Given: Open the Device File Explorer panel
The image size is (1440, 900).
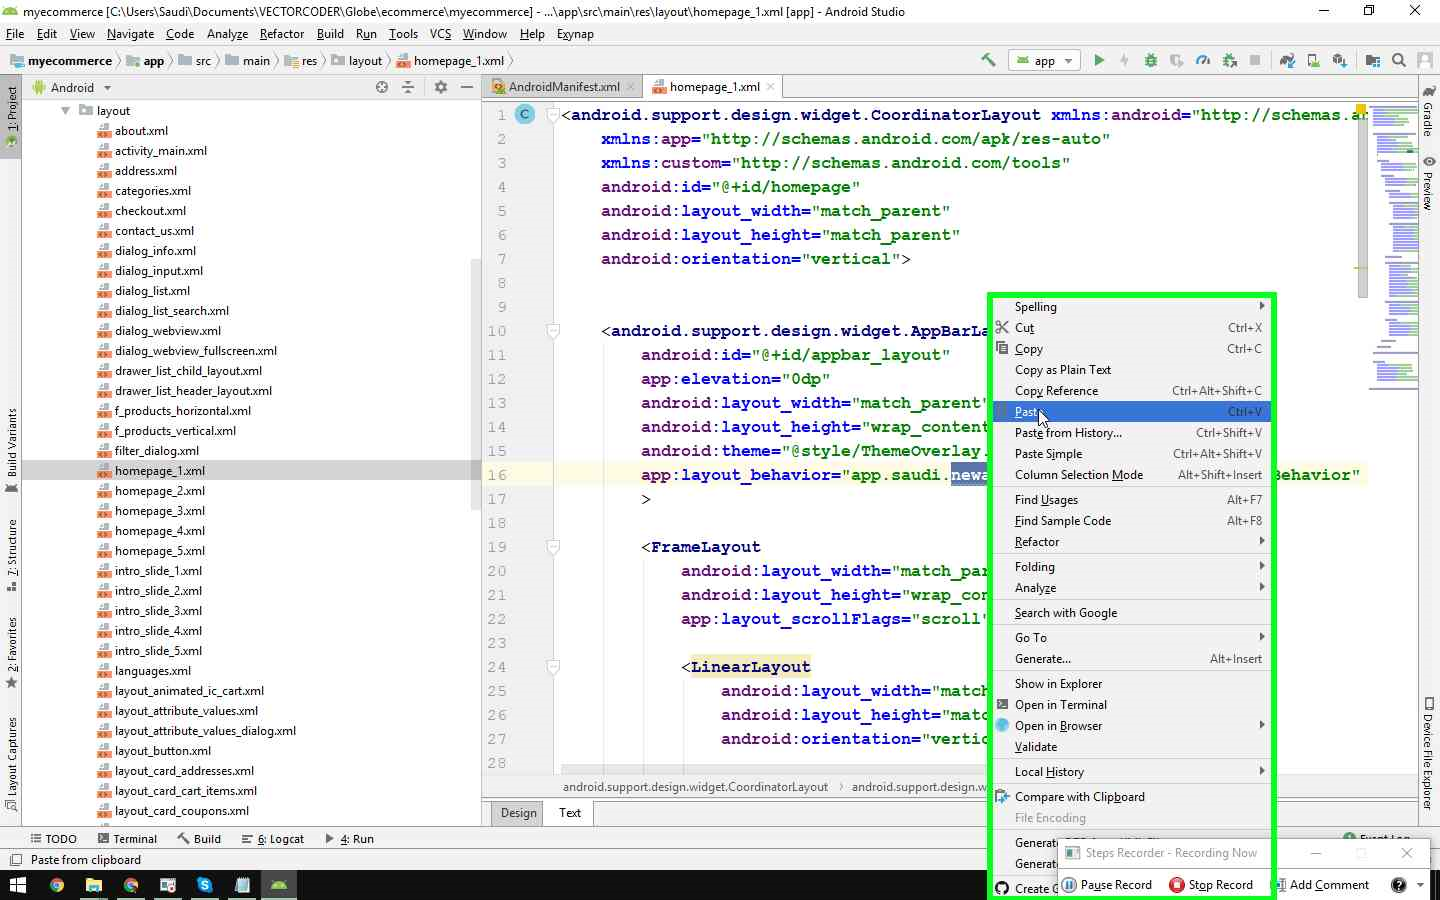Looking at the screenshot, I should point(1429,753).
